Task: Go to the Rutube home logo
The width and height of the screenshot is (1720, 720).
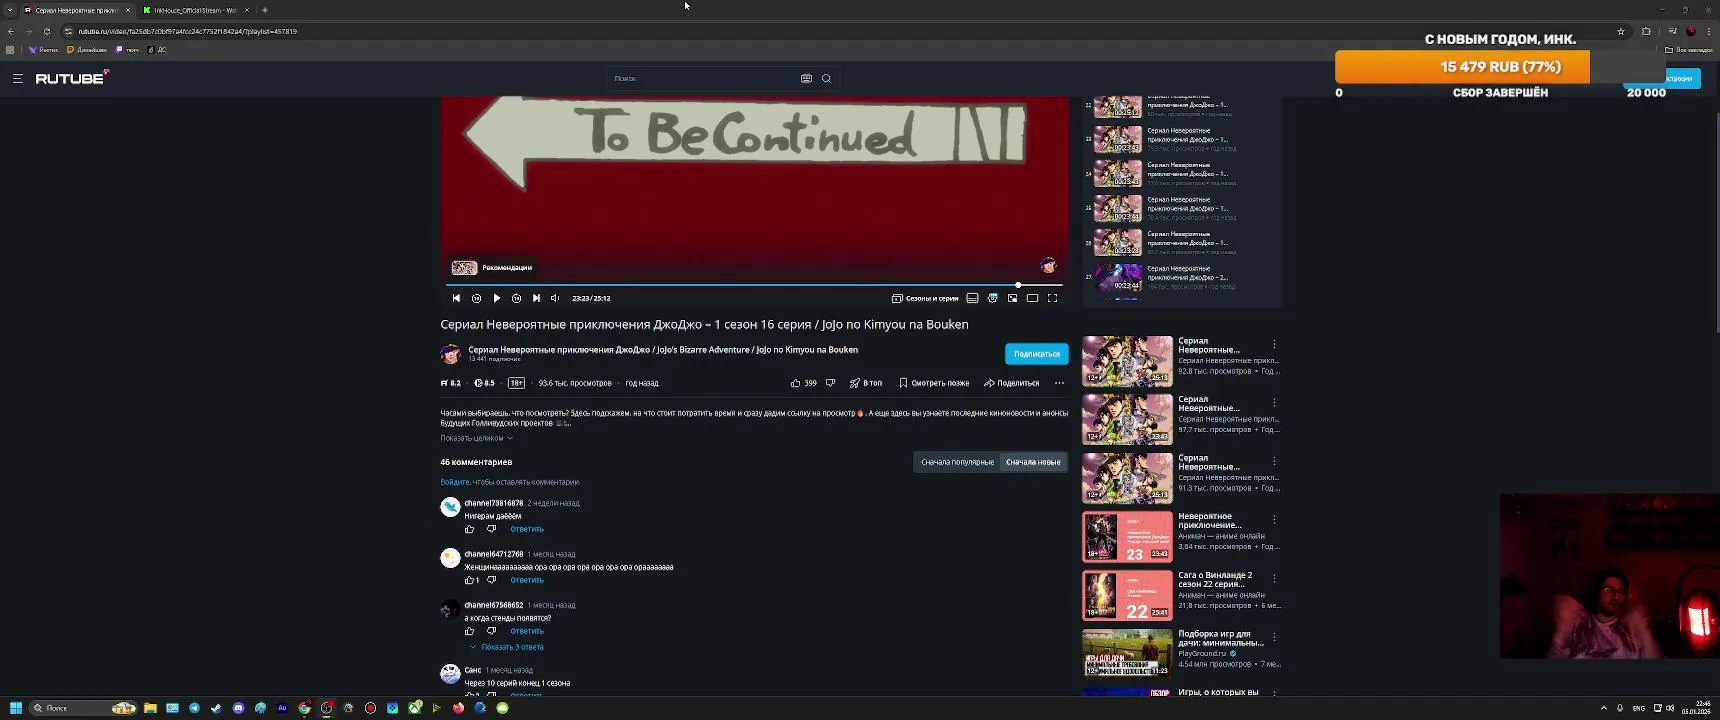Action: (x=72, y=78)
